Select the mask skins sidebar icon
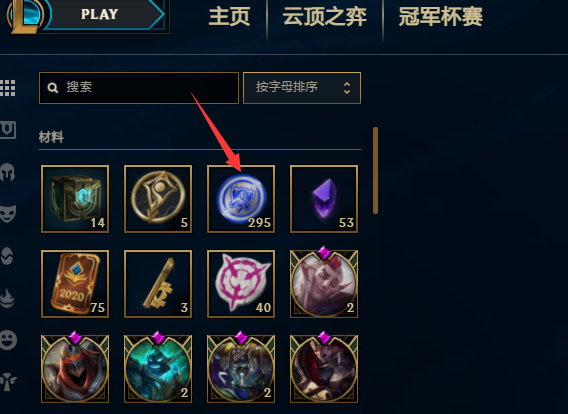568x414 pixels. pos(8,213)
